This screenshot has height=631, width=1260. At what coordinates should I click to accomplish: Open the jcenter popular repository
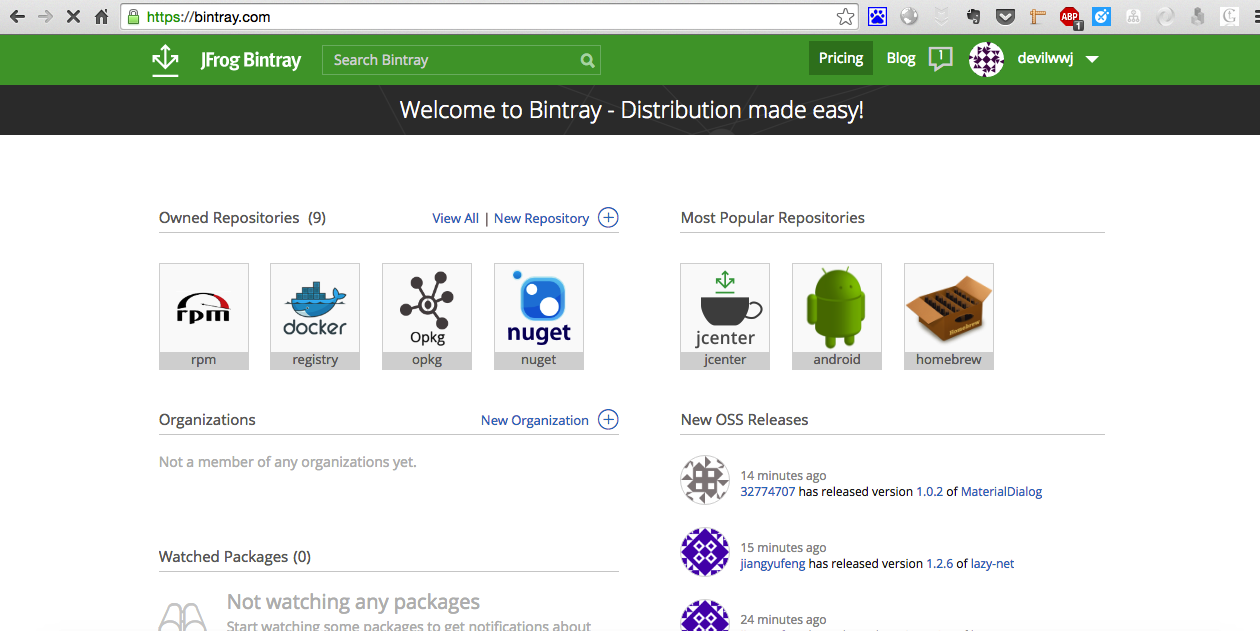point(725,316)
